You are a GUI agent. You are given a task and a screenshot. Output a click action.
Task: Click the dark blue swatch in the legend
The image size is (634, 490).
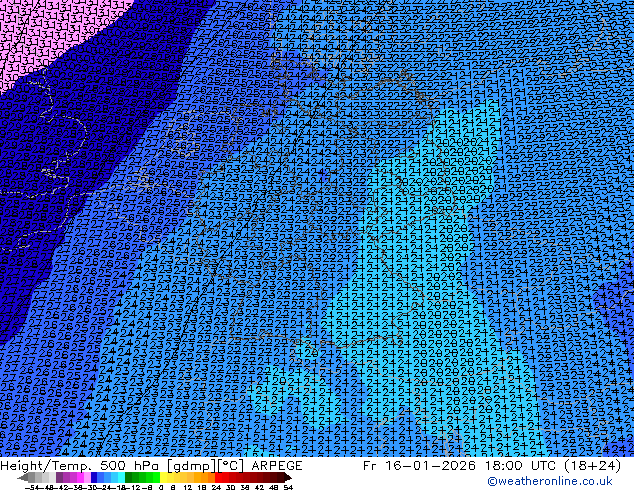point(94,477)
